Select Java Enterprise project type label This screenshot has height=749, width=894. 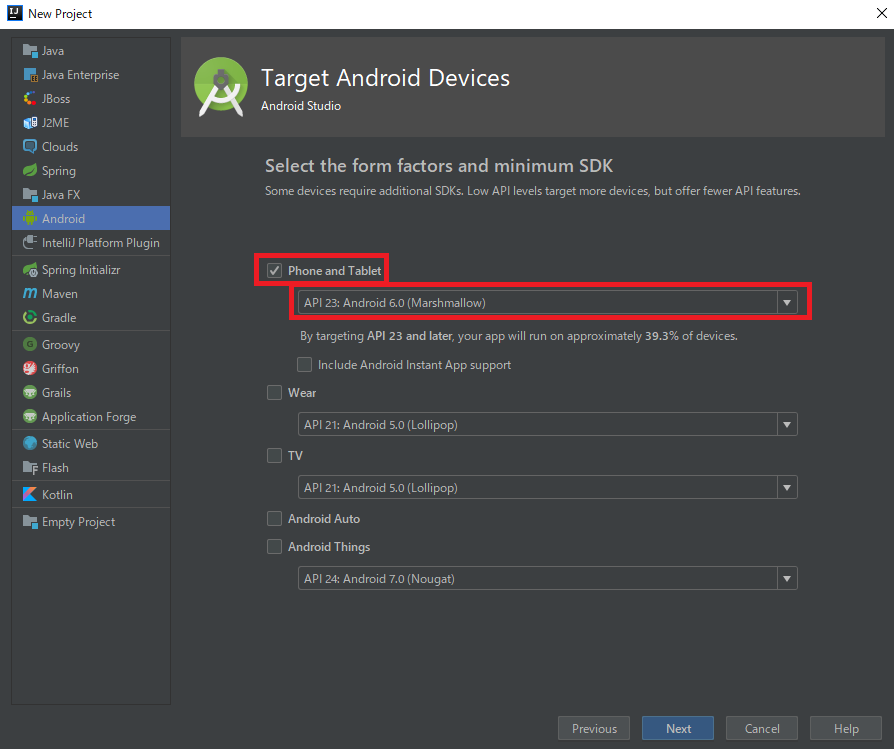pos(80,75)
